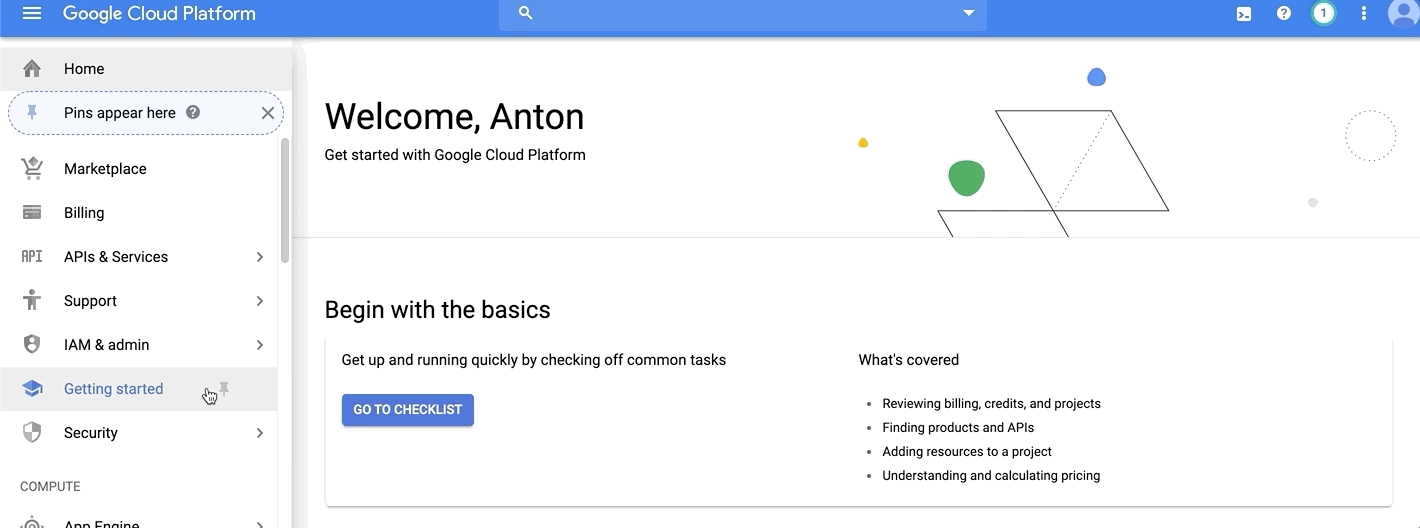Expand the search bar dropdown arrow
Viewport: 1420px width, 528px height.
click(x=968, y=13)
